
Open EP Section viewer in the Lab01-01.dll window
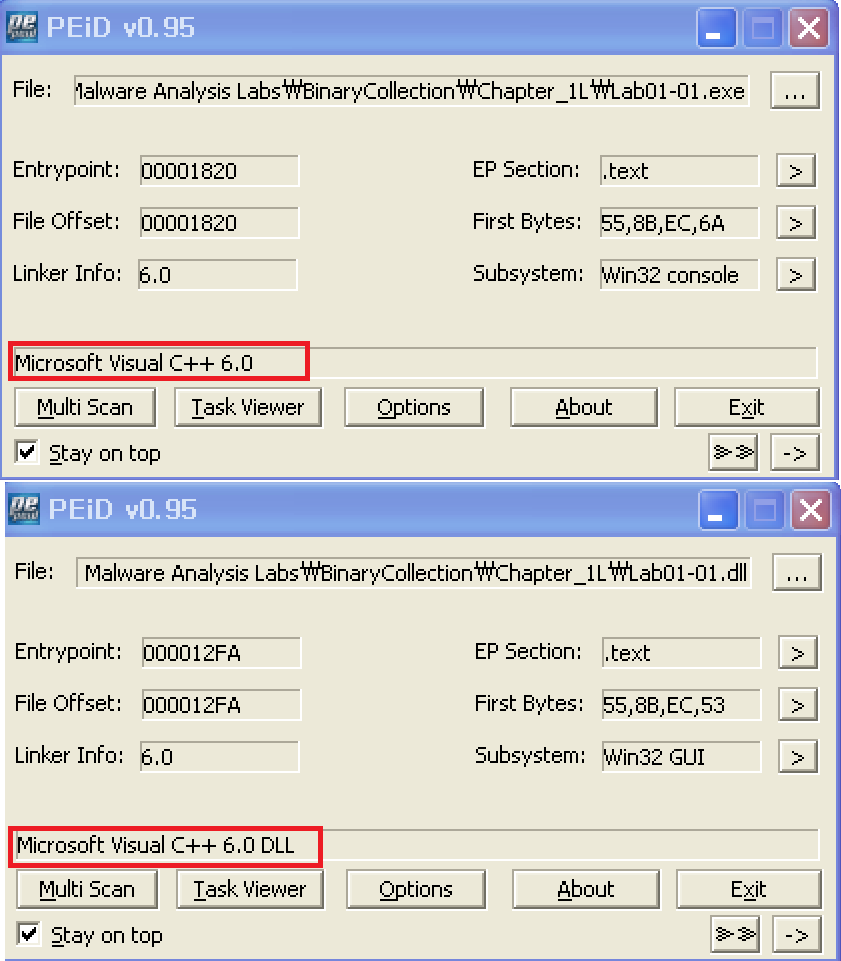pos(797,653)
